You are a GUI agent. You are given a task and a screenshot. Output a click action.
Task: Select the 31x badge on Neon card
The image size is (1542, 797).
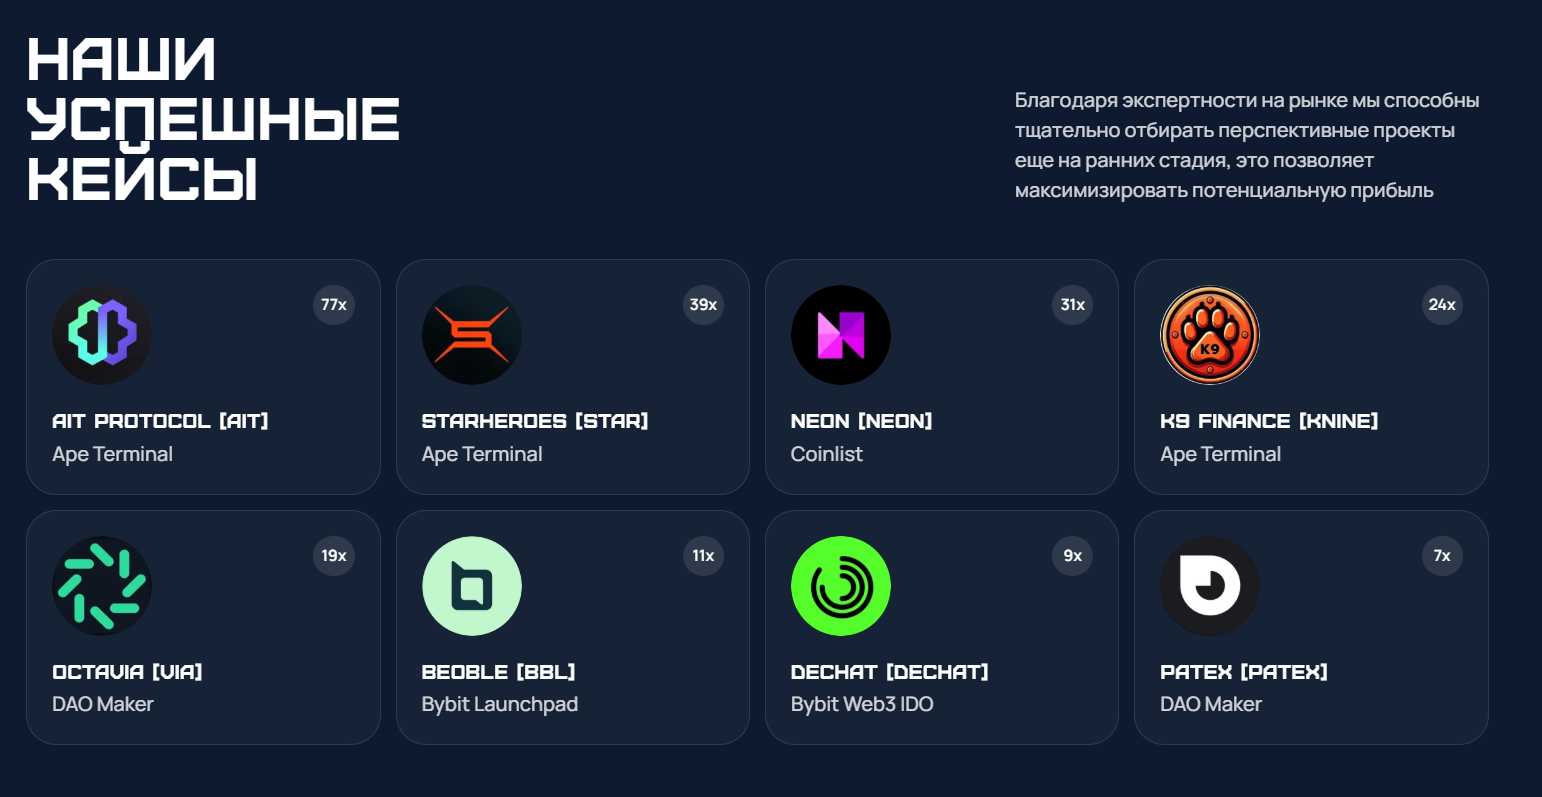tap(1073, 305)
